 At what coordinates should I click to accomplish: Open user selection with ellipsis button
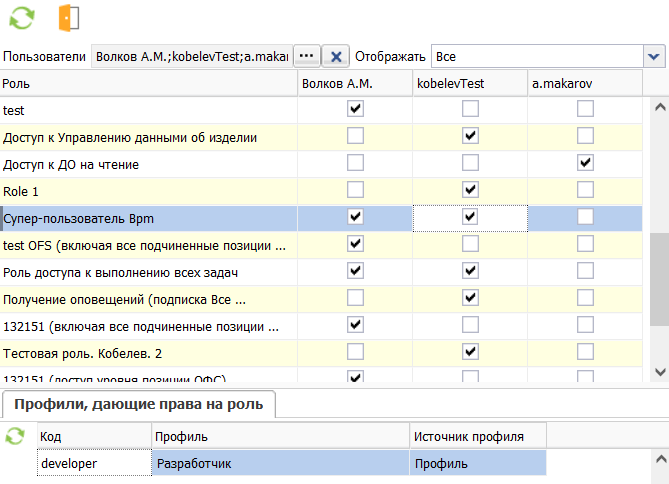pyautogui.click(x=307, y=57)
